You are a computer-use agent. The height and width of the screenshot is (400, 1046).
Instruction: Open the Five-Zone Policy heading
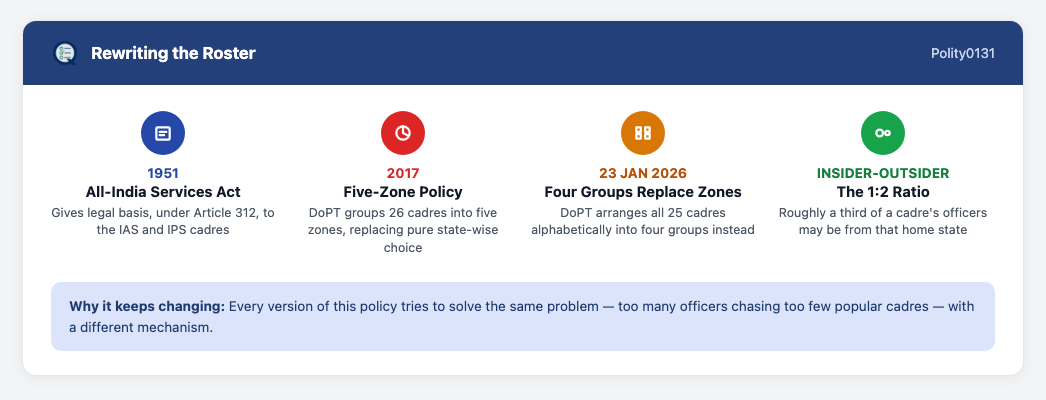click(403, 192)
